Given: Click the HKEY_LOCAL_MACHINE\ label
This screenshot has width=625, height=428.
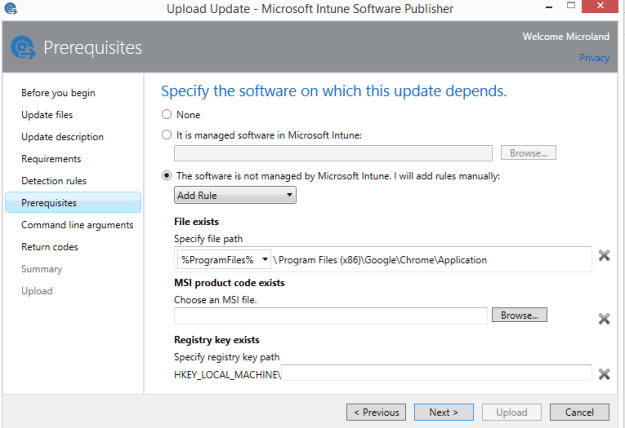Looking at the screenshot, I should 227,375.
